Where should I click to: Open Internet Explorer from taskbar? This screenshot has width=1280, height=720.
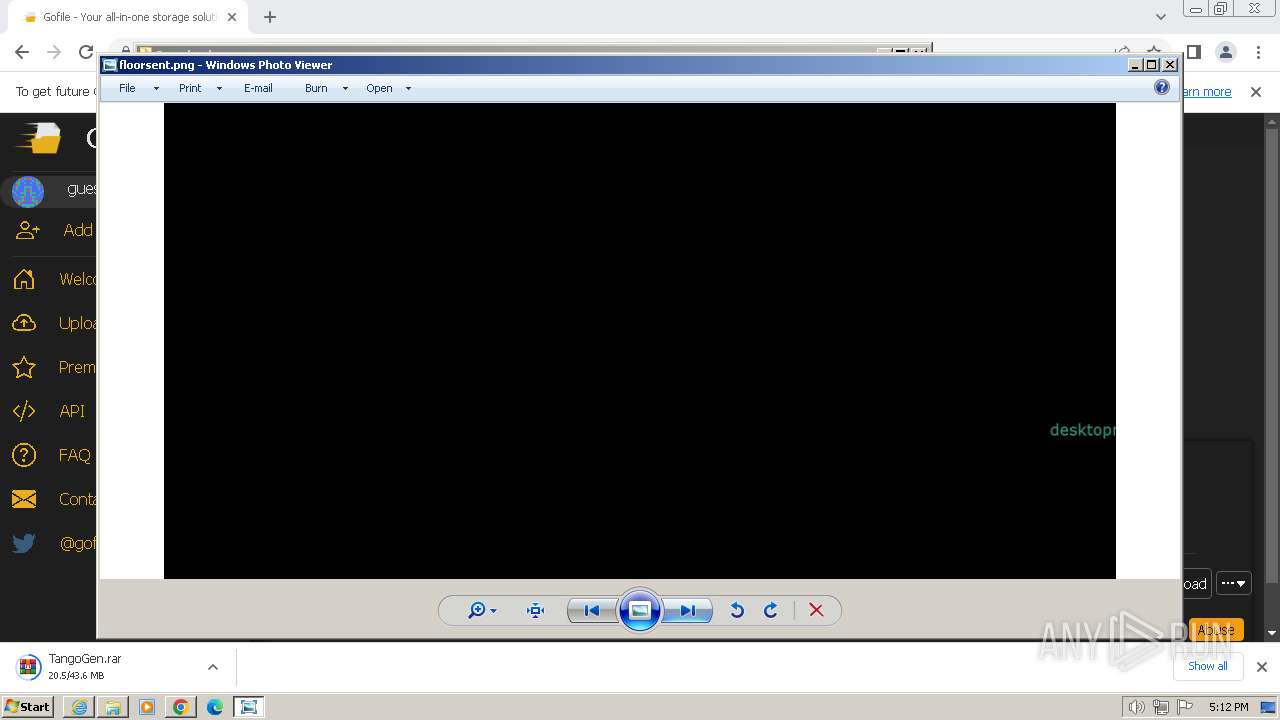[x=79, y=707]
